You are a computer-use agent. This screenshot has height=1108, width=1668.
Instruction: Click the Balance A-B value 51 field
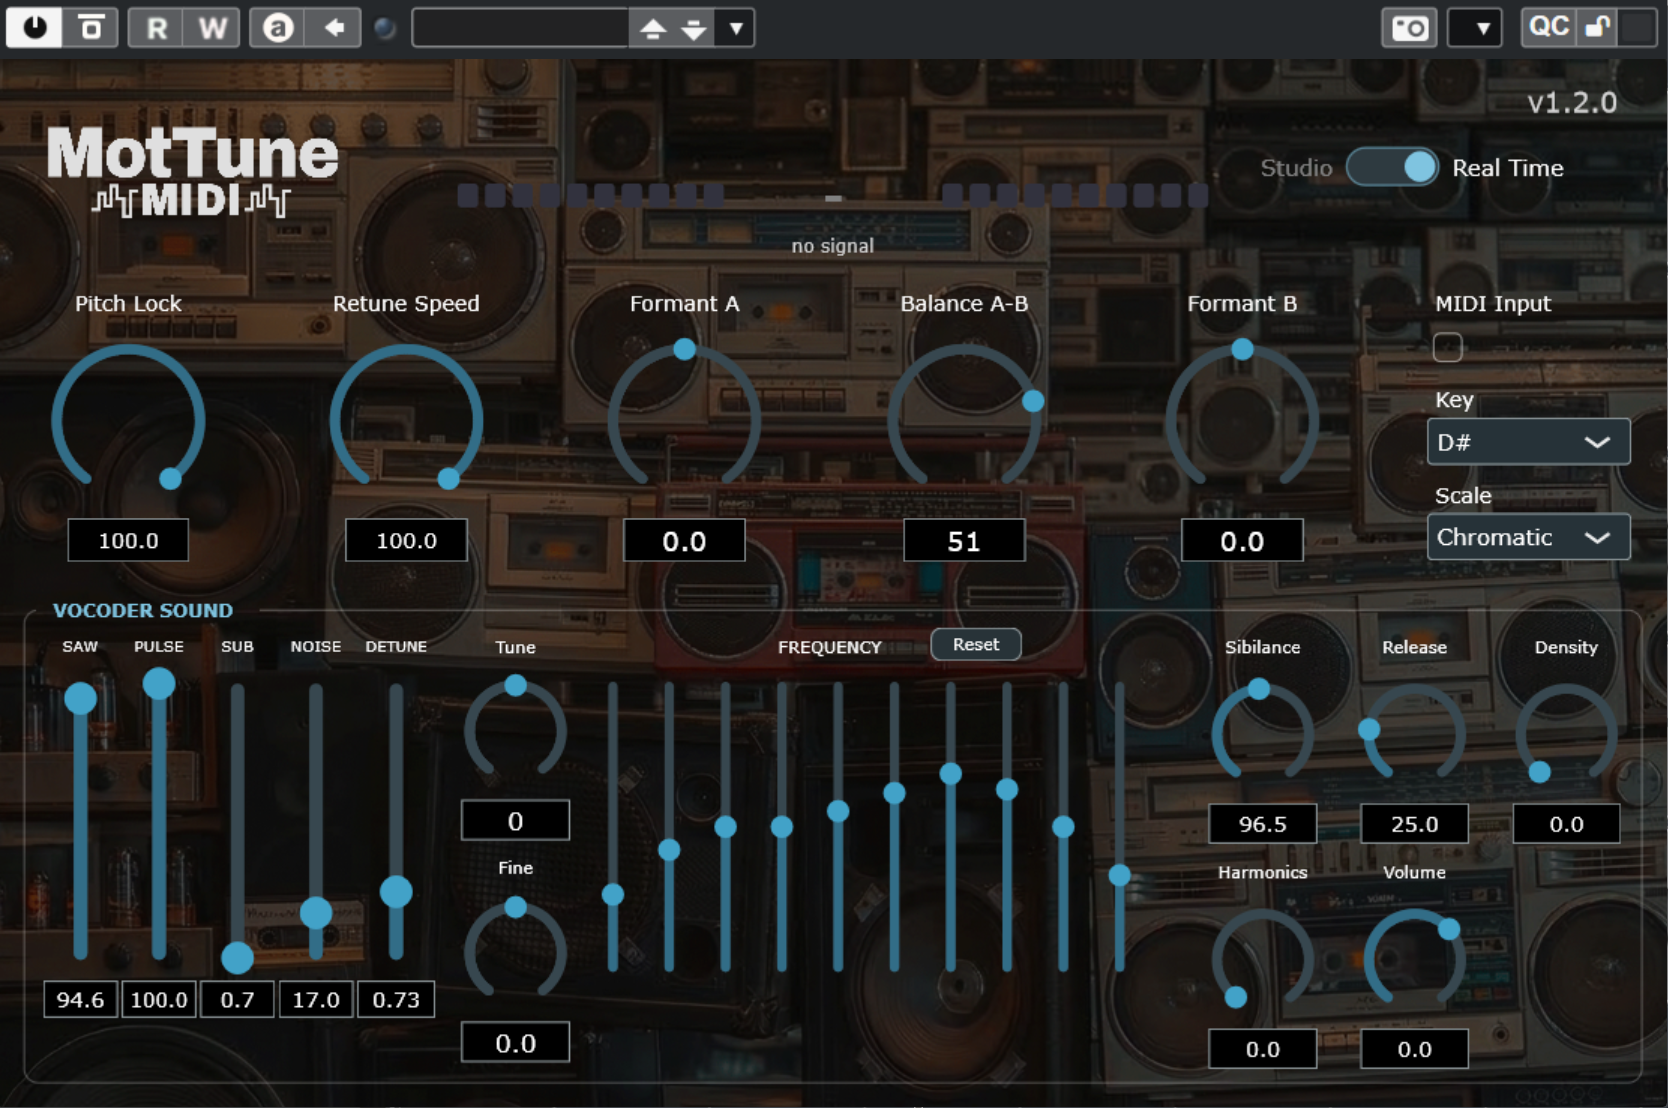pyautogui.click(x=964, y=540)
